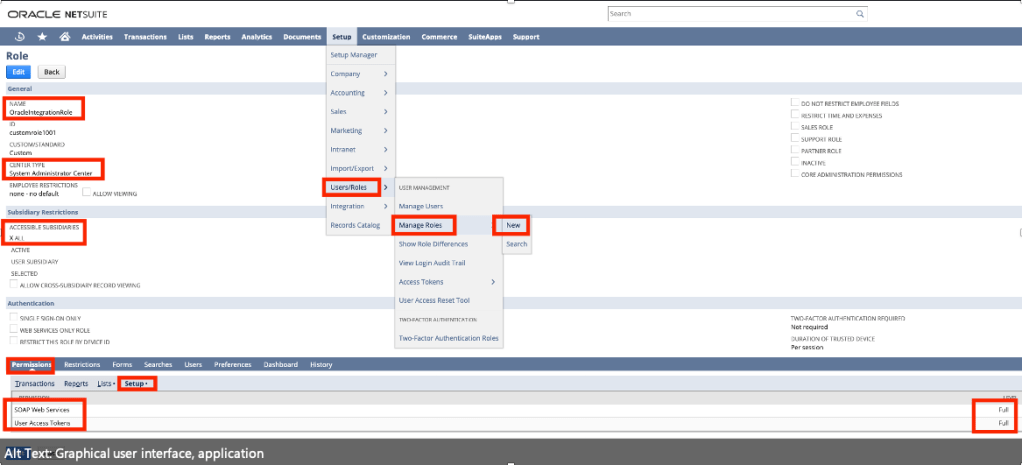Check the Inactive checkbox
This screenshot has width=1022, height=465.
(794, 162)
